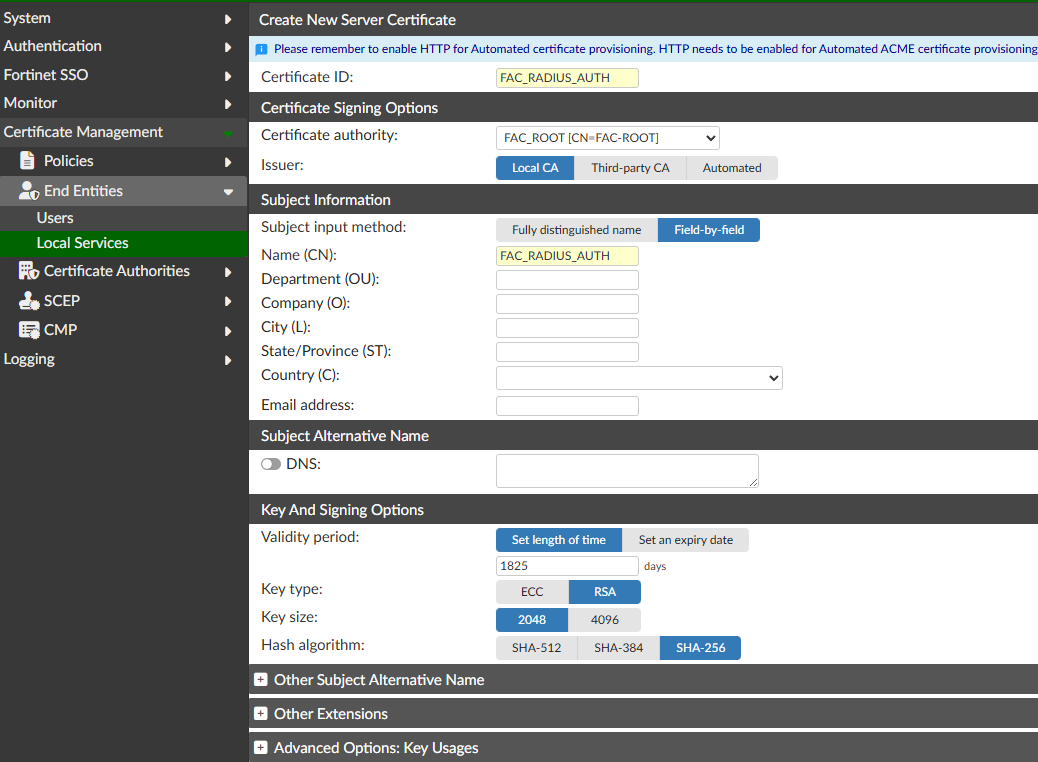Image resolution: width=1038 pixels, height=762 pixels.
Task: Click the Certificate ID input field
Action: (567, 77)
